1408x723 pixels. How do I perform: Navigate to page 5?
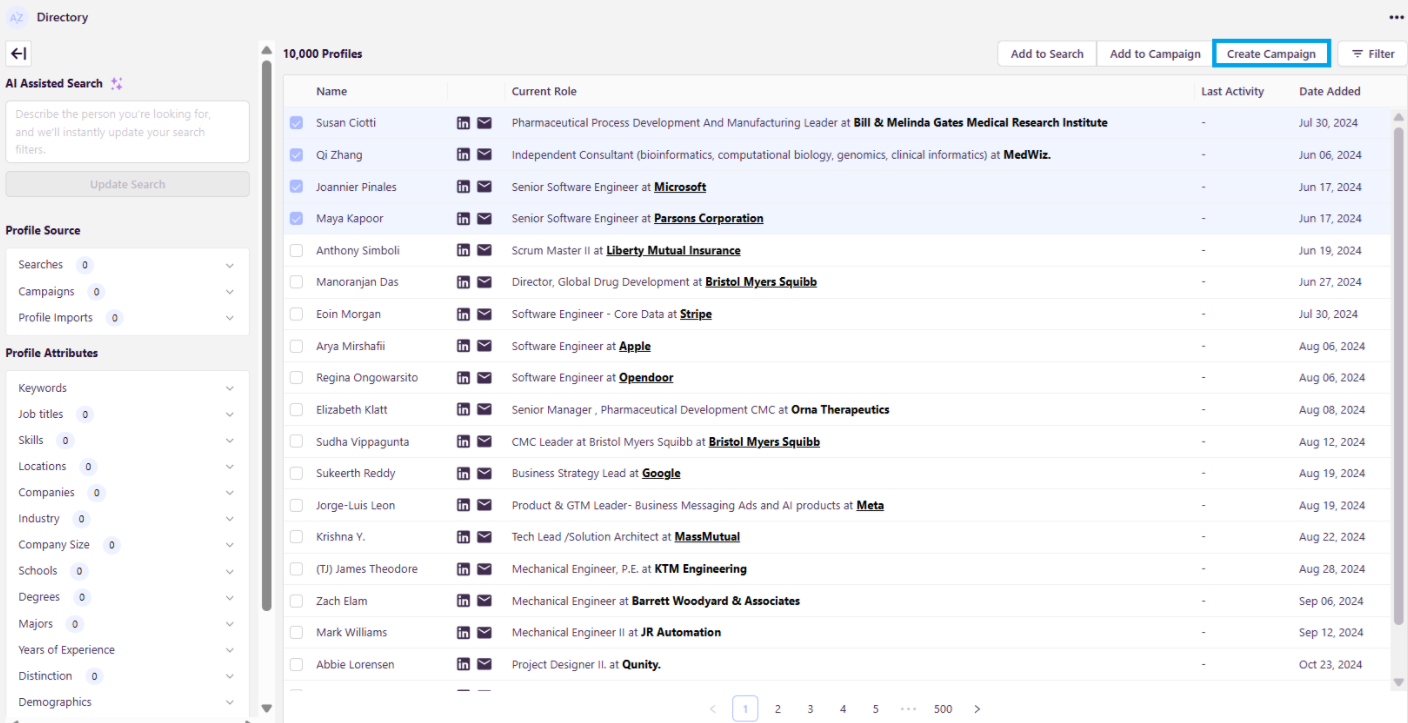click(875, 709)
